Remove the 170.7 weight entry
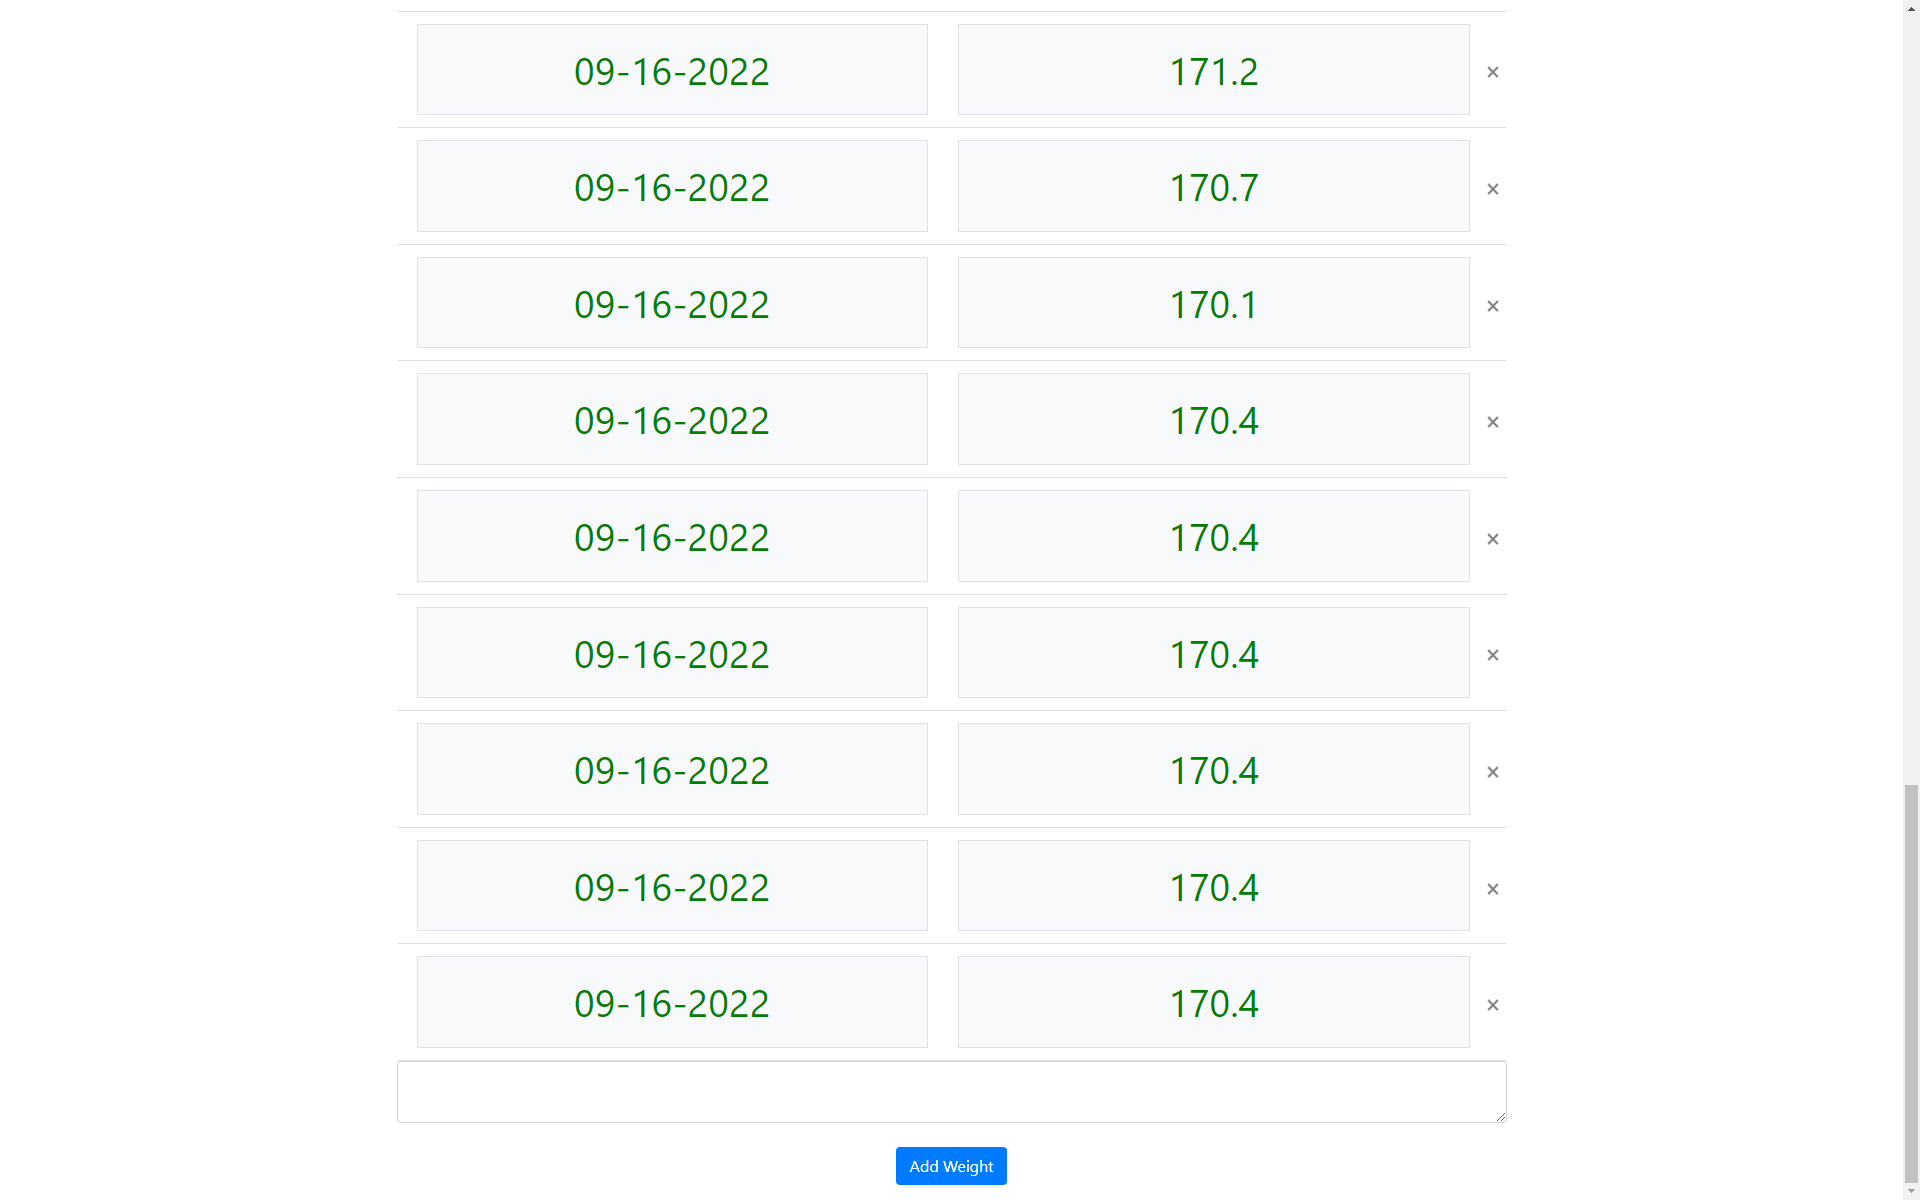 [x=1492, y=189]
